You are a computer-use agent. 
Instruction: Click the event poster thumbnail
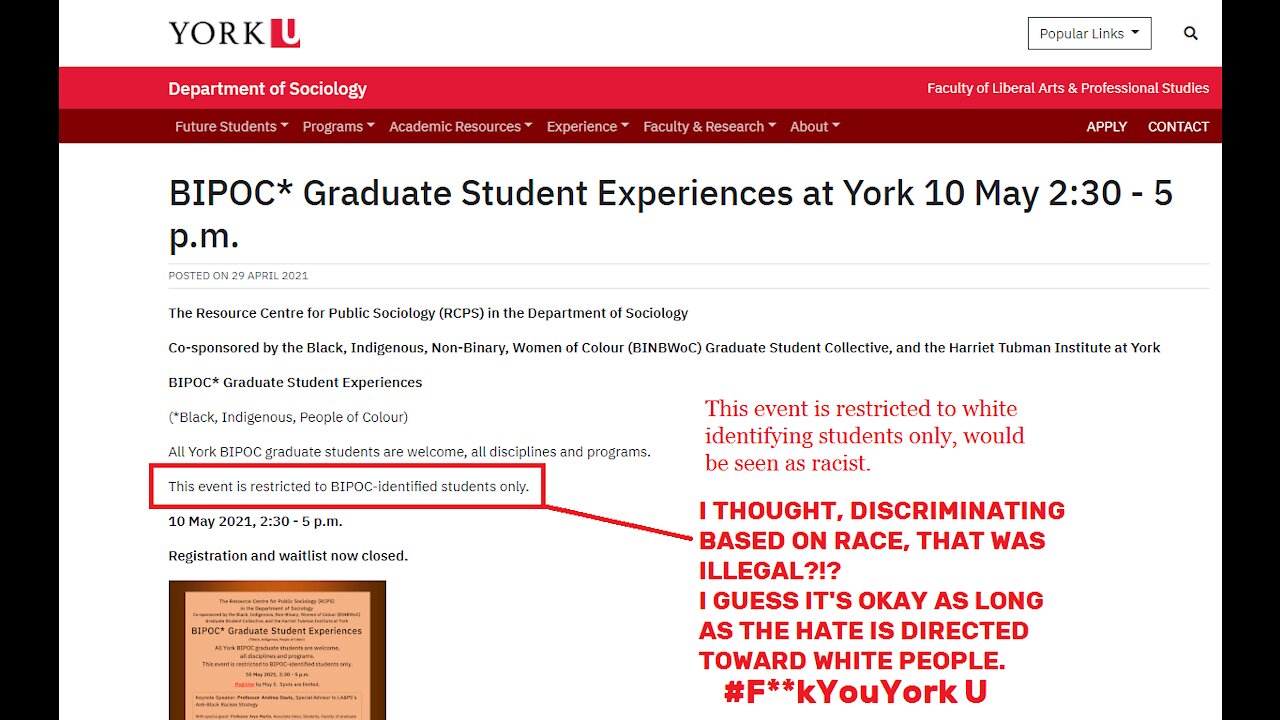(277, 650)
